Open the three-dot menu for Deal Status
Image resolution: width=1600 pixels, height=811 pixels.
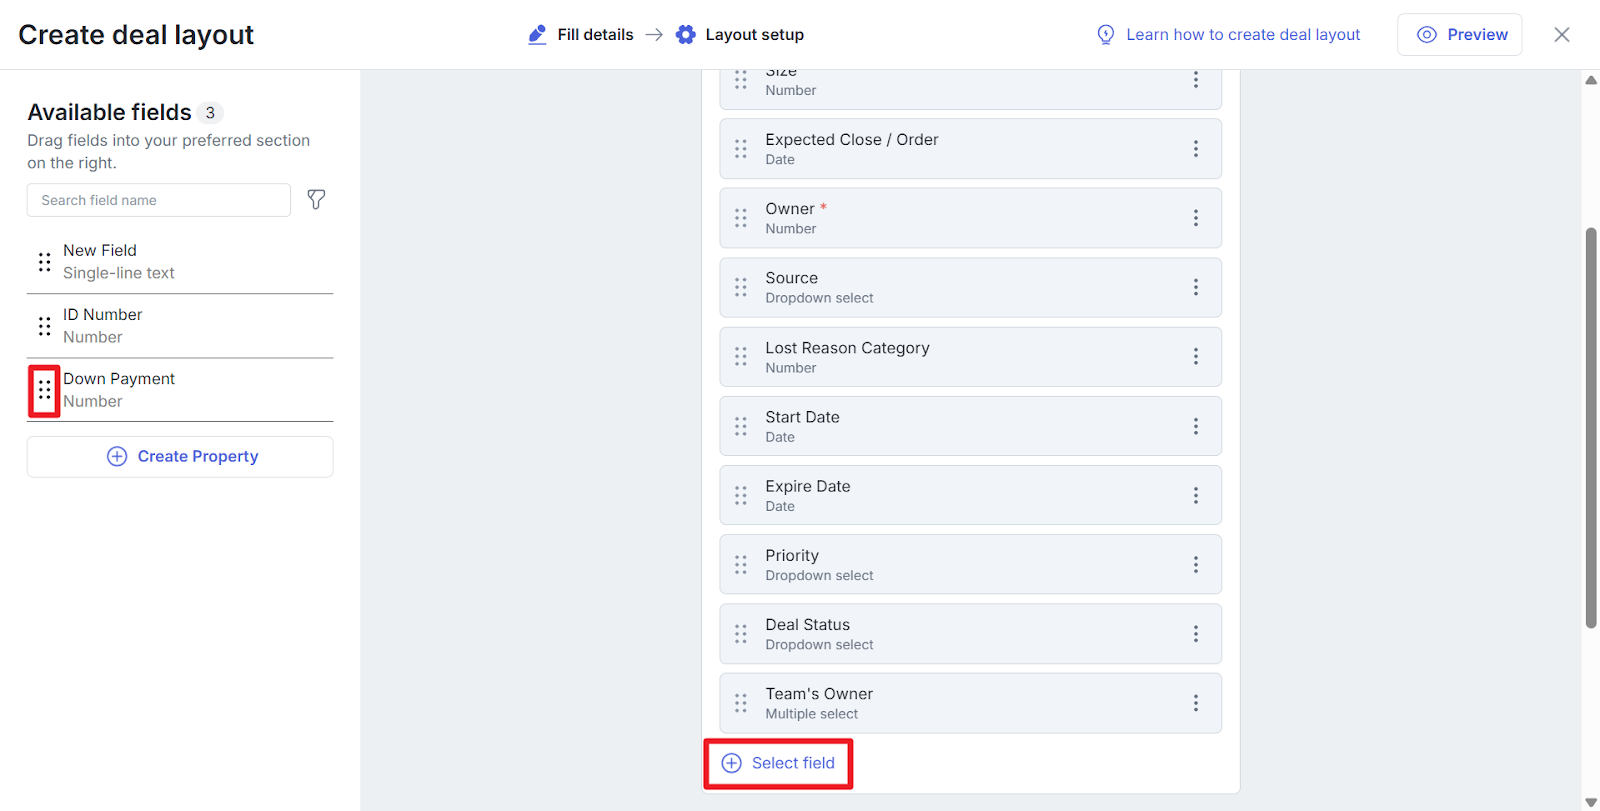(1195, 634)
